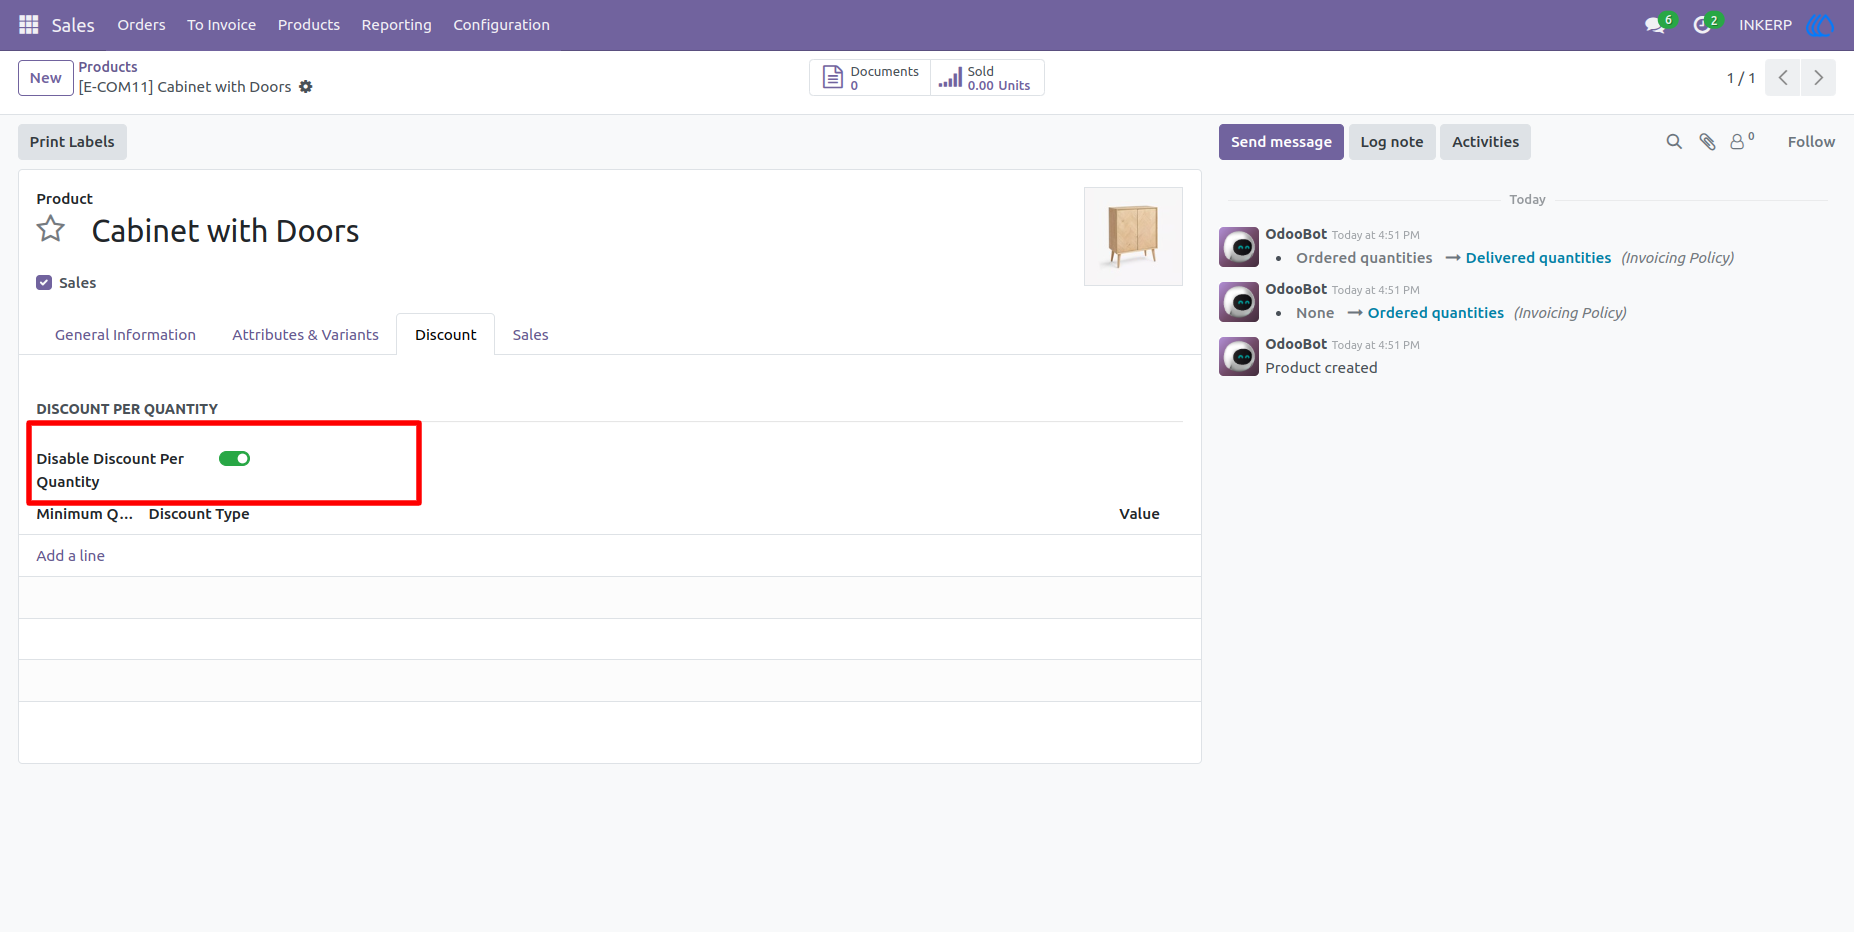Viewport: 1854px width, 932px height.
Task: Mark product as favorite with star
Action: point(51,230)
